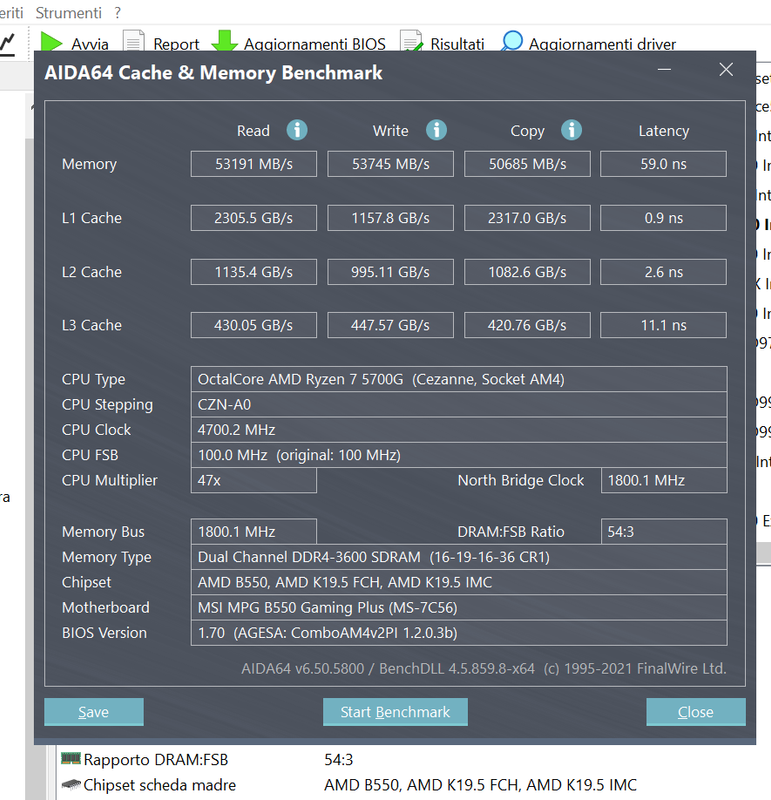Click CPU Stepping value CZN-A0
771x800 pixels.
pos(459,405)
